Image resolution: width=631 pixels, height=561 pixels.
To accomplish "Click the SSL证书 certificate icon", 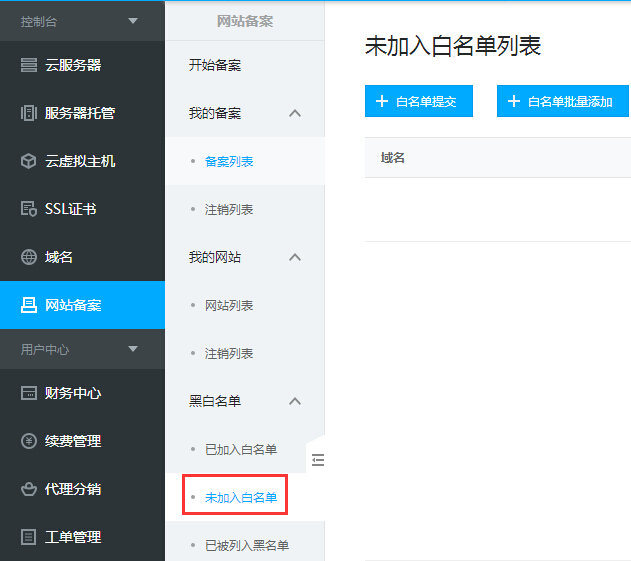I will tap(29, 209).
